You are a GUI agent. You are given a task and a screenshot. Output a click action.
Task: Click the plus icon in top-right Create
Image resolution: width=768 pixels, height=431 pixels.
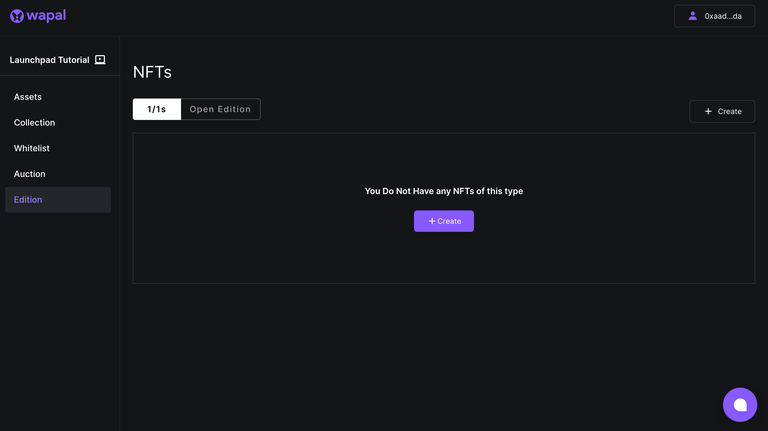708,112
